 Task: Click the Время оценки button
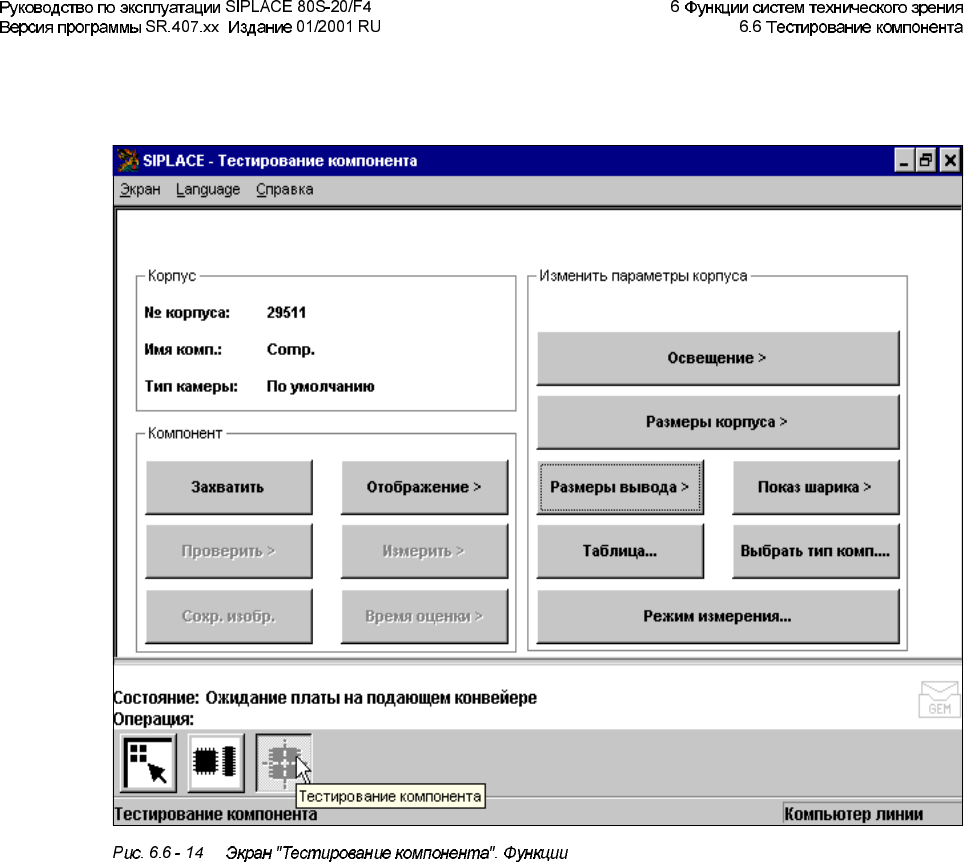(424, 616)
